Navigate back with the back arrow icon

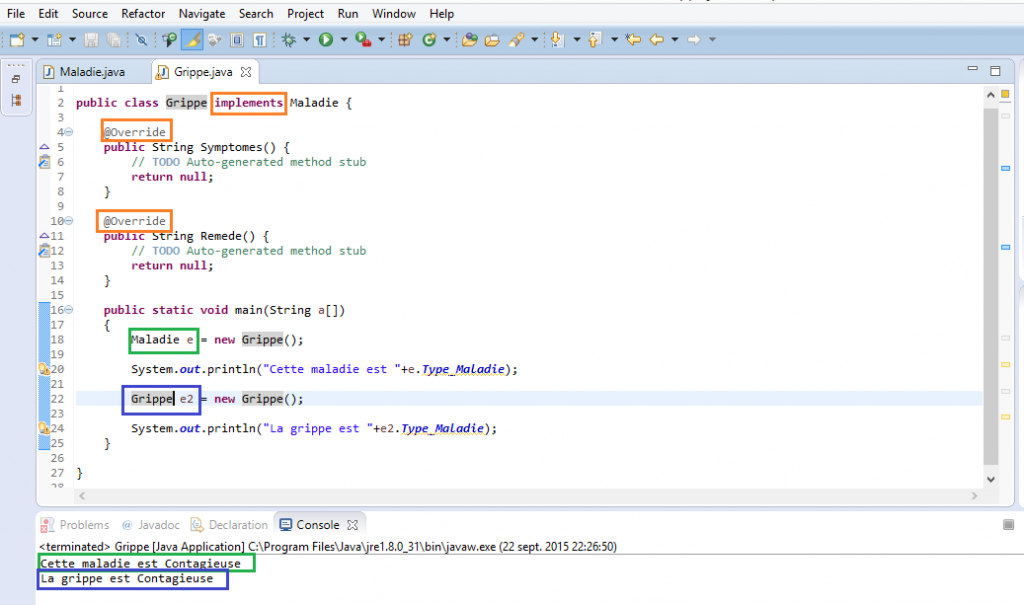pos(657,40)
